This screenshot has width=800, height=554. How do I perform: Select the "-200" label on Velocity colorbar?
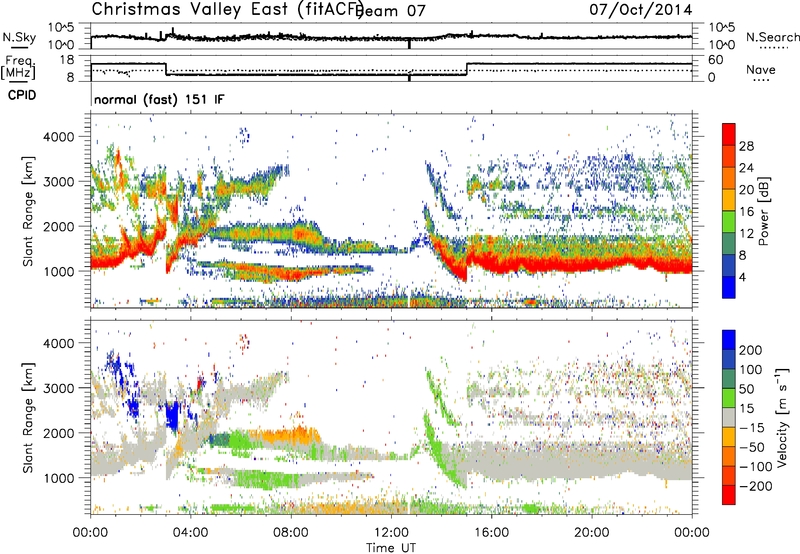pyautogui.click(x=755, y=486)
